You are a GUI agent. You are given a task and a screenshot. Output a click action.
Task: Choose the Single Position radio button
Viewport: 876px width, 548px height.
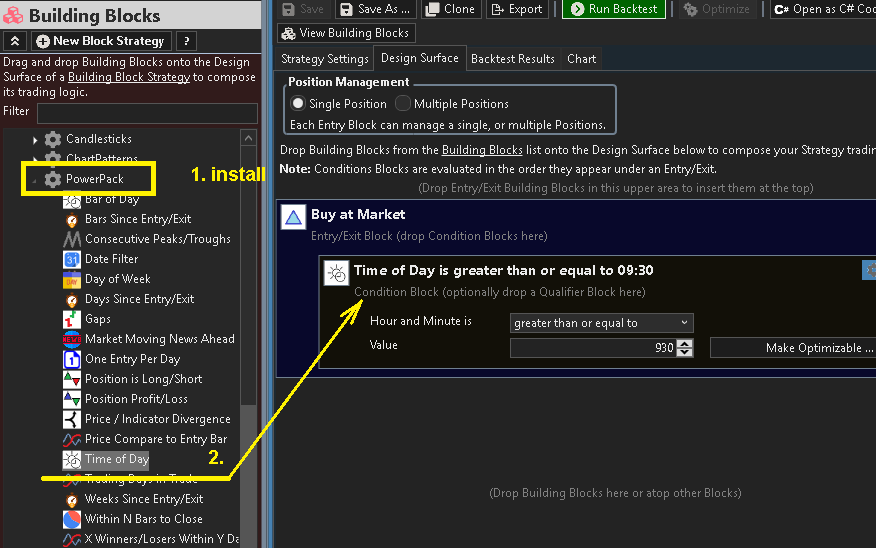(x=297, y=104)
